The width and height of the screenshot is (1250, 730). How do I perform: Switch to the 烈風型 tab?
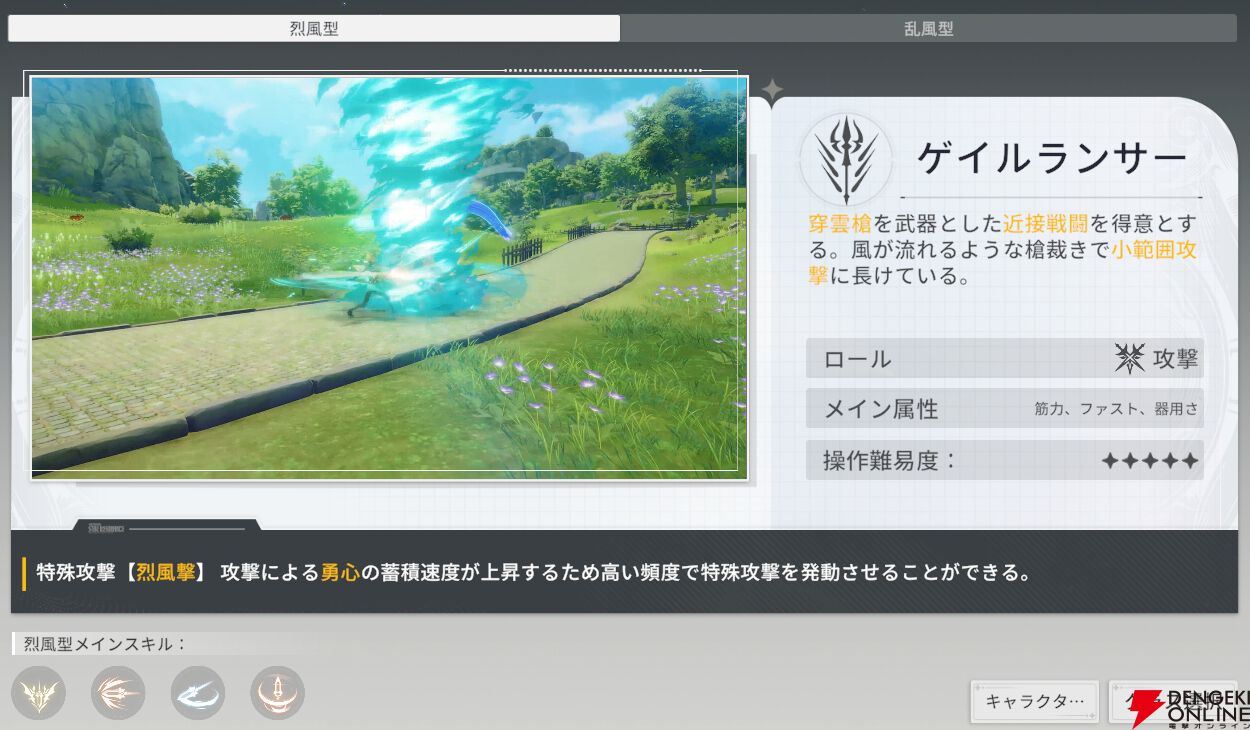(314, 29)
